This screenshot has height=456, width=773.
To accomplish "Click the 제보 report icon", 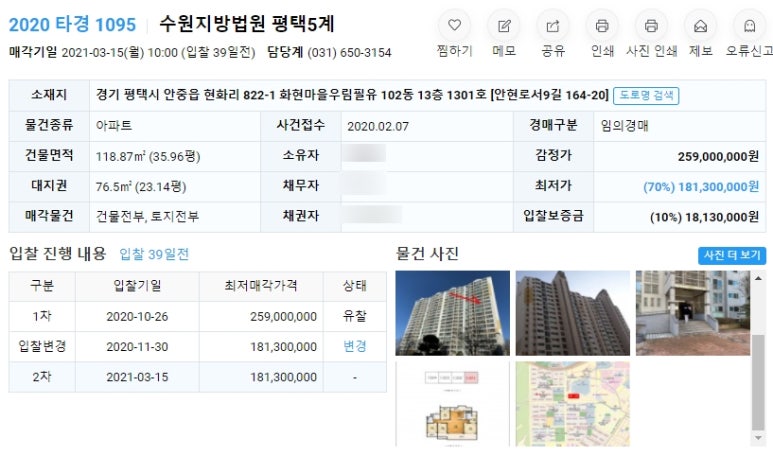I will pyautogui.click(x=701, y=26).
